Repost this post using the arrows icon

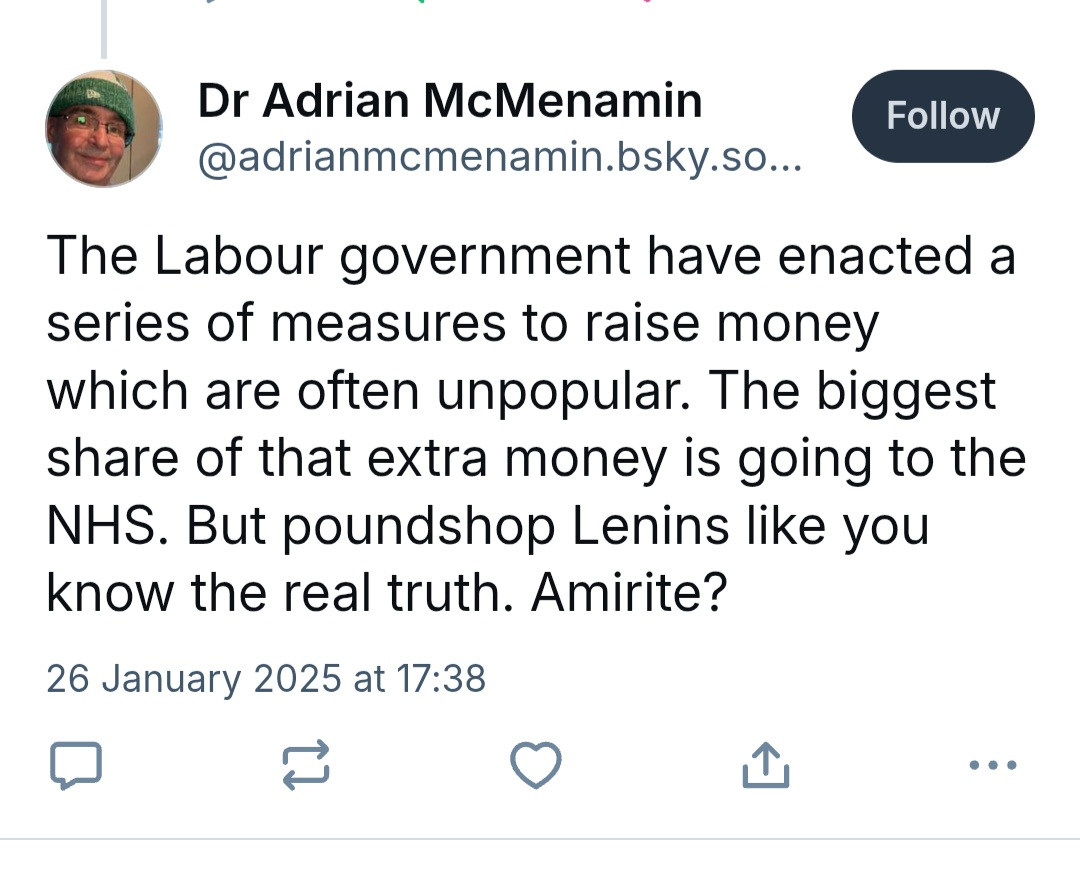[x=305, y=765]
